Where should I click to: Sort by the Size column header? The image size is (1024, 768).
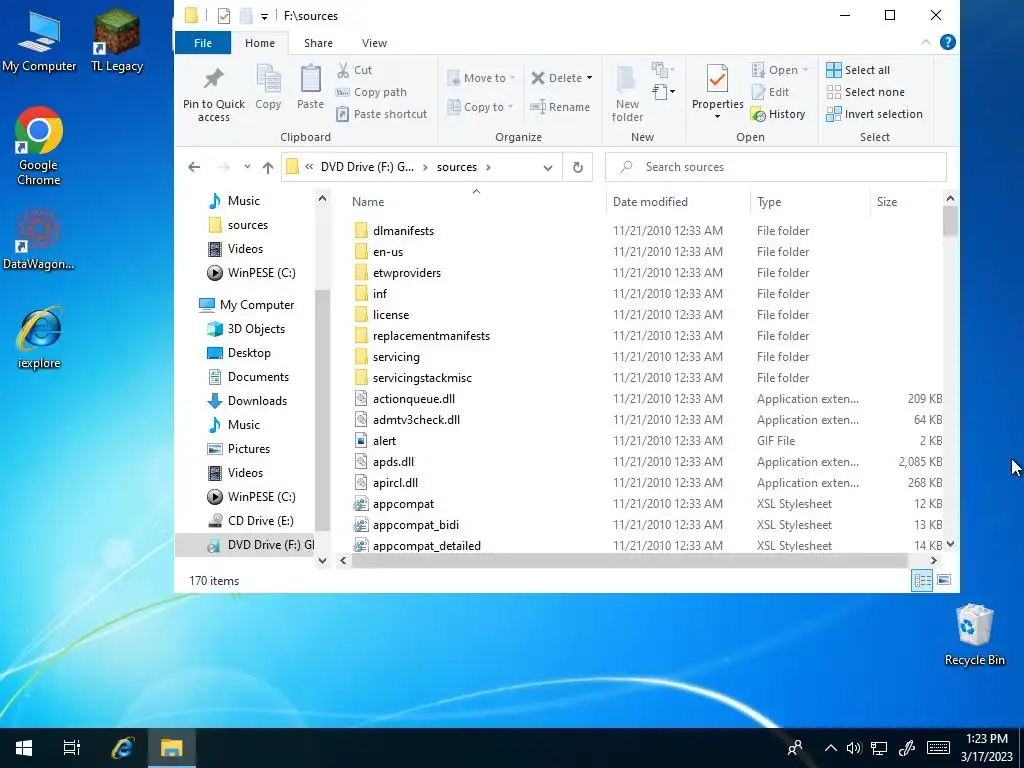(x=906, y=202)
